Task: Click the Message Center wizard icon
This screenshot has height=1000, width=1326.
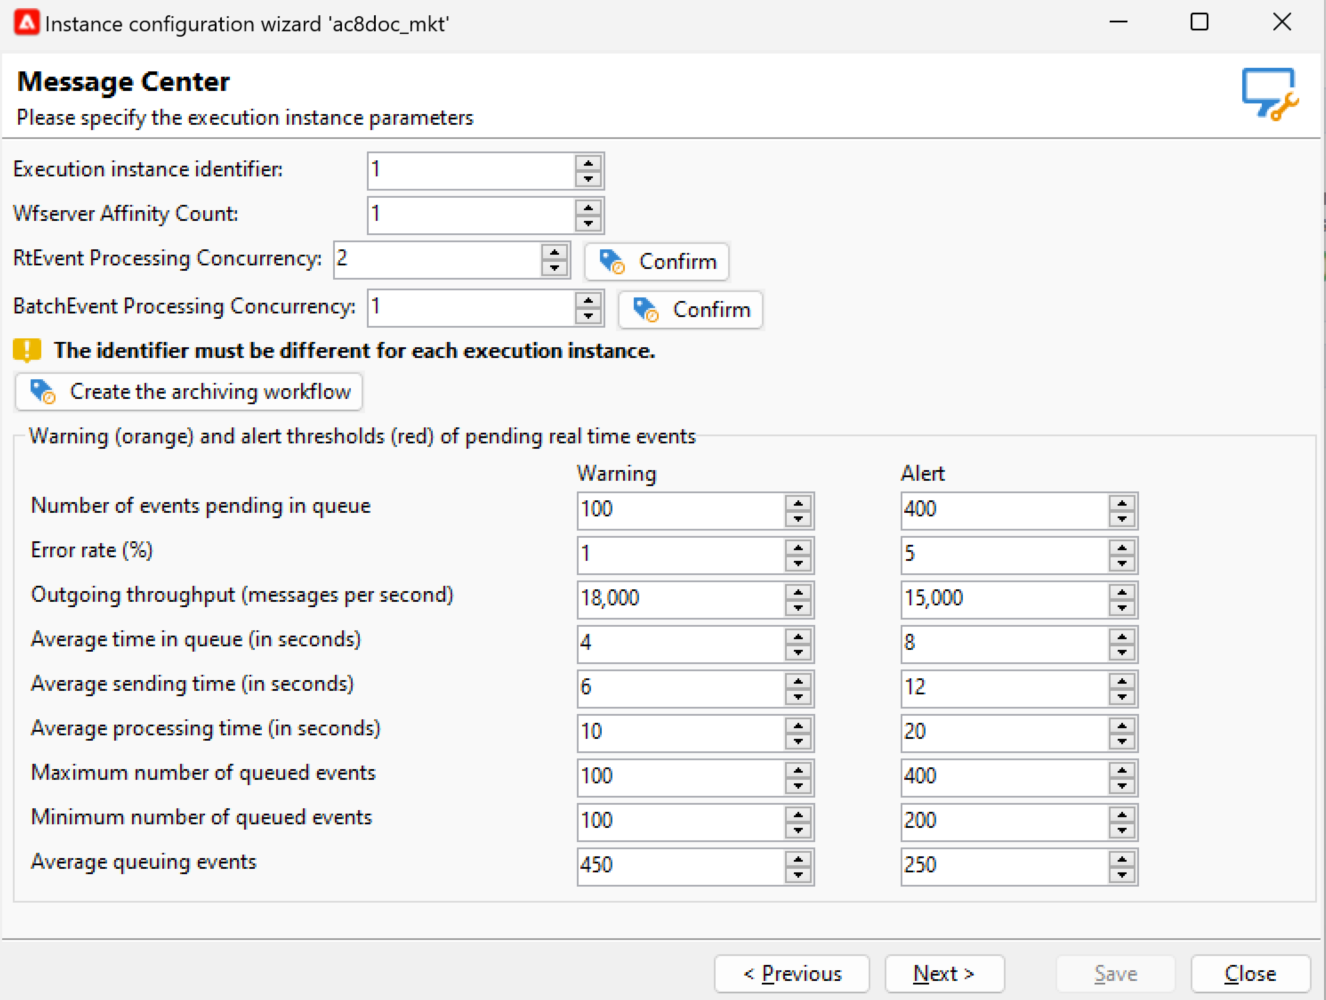Action: (1269, 94)
